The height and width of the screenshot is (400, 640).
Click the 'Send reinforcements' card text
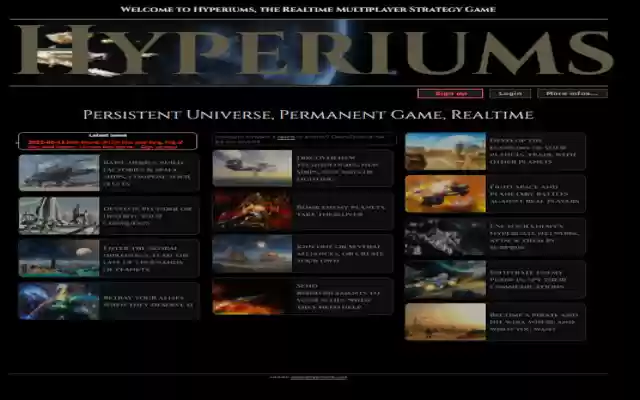(338, 297)
